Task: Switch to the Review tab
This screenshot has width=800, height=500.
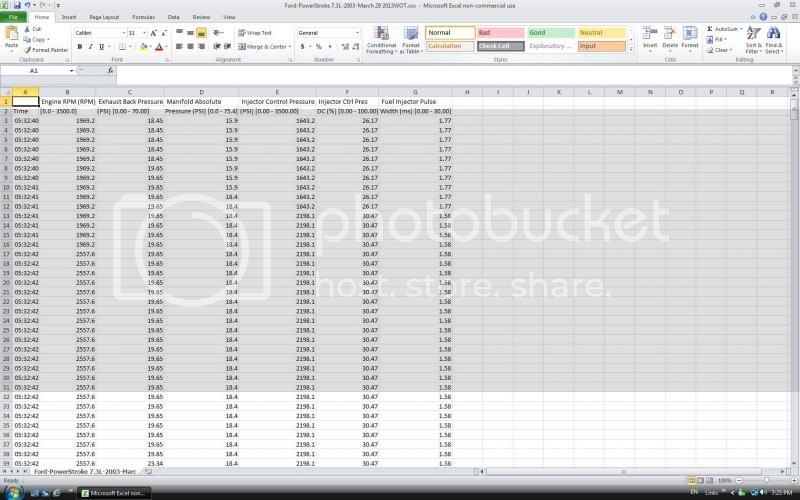Action: pos(201,17)
